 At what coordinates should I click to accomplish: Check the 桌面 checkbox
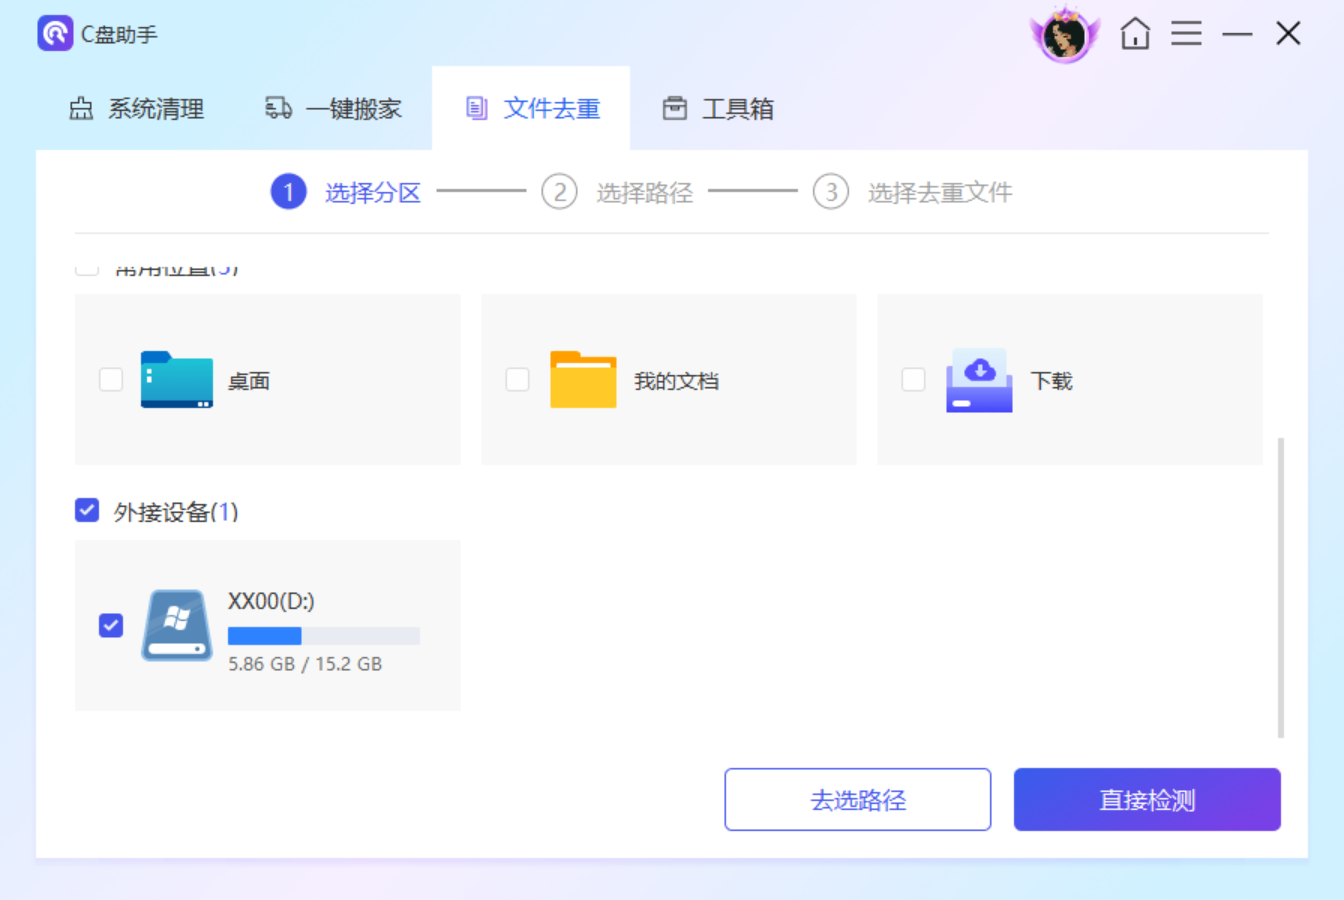point(110,381)
